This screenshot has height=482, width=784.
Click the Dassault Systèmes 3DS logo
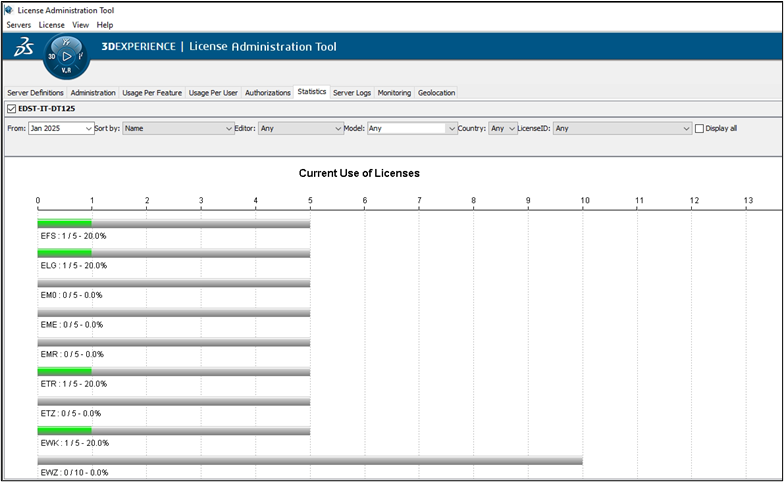[22, 48]
